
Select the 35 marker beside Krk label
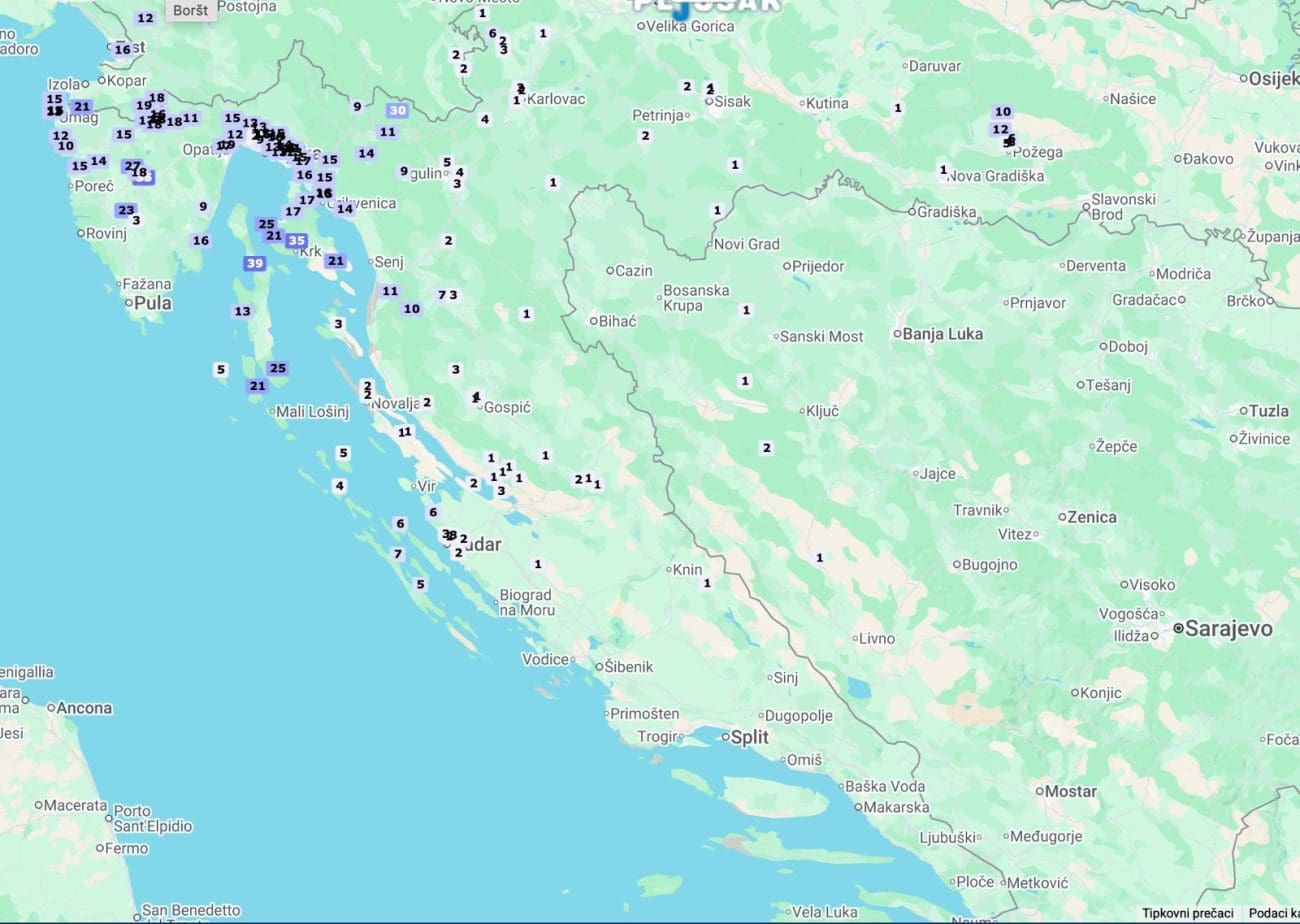pos(296,241)
